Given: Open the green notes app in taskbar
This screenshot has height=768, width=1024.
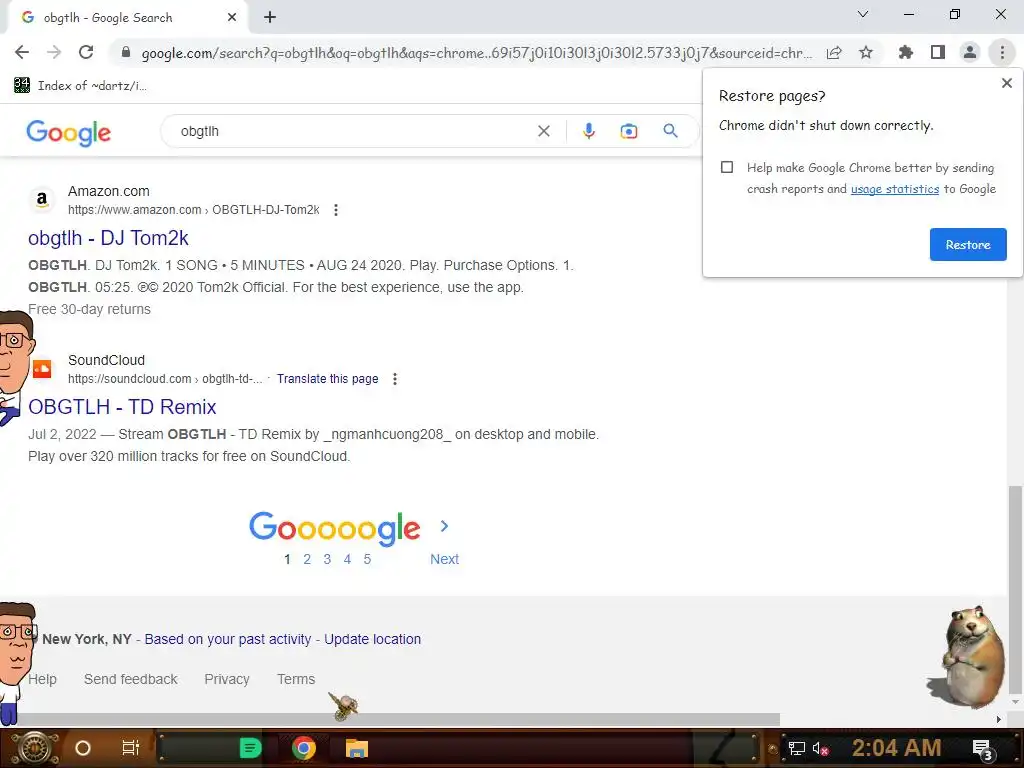Looking at the screenshot, I should [x=250, y=748].
